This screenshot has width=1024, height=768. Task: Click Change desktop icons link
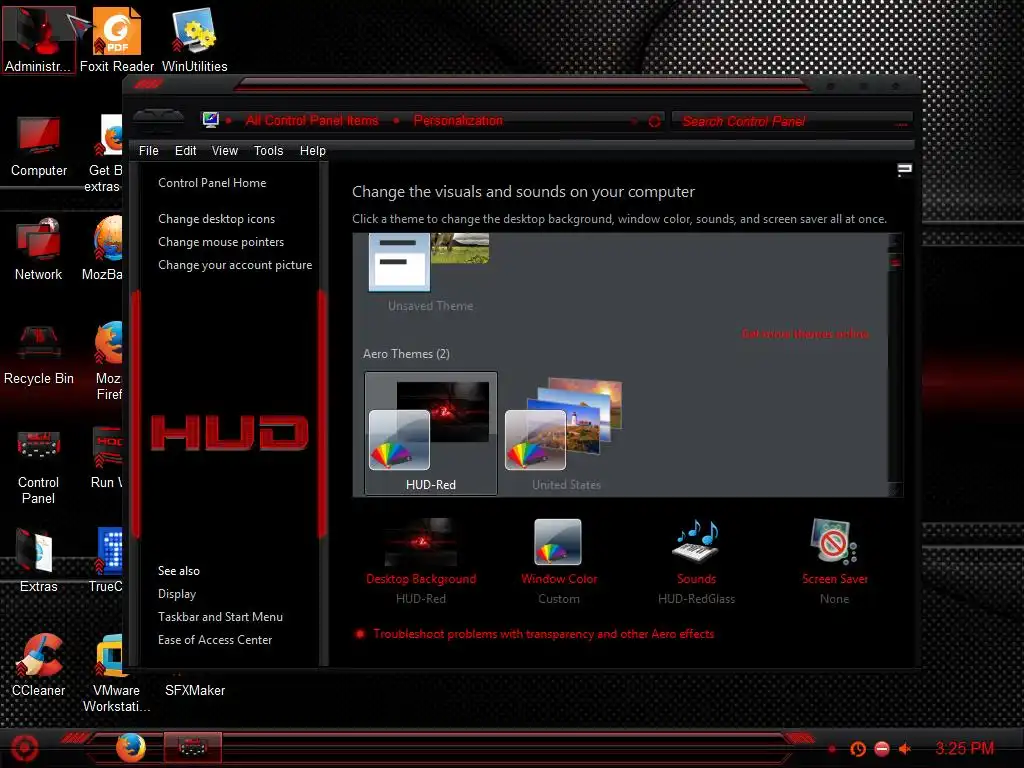(x=216, y=219)
